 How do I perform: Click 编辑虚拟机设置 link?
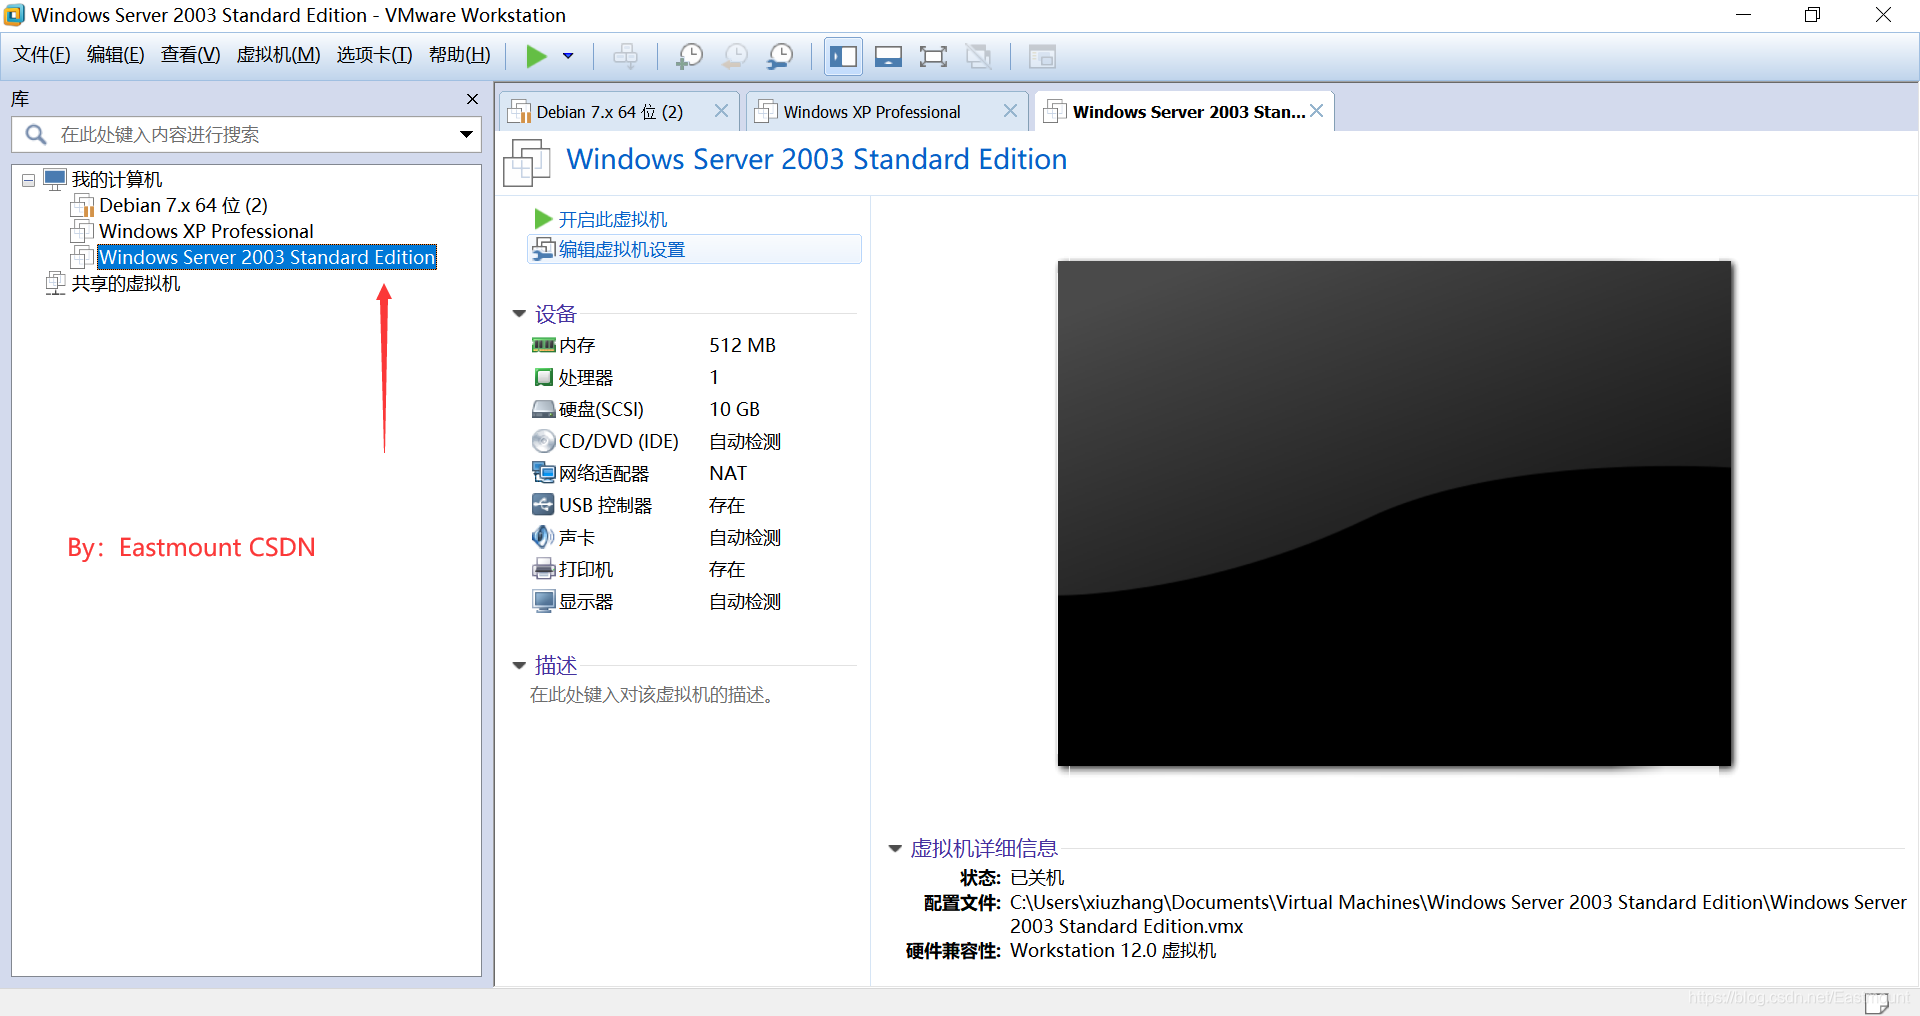coord(621,249)
